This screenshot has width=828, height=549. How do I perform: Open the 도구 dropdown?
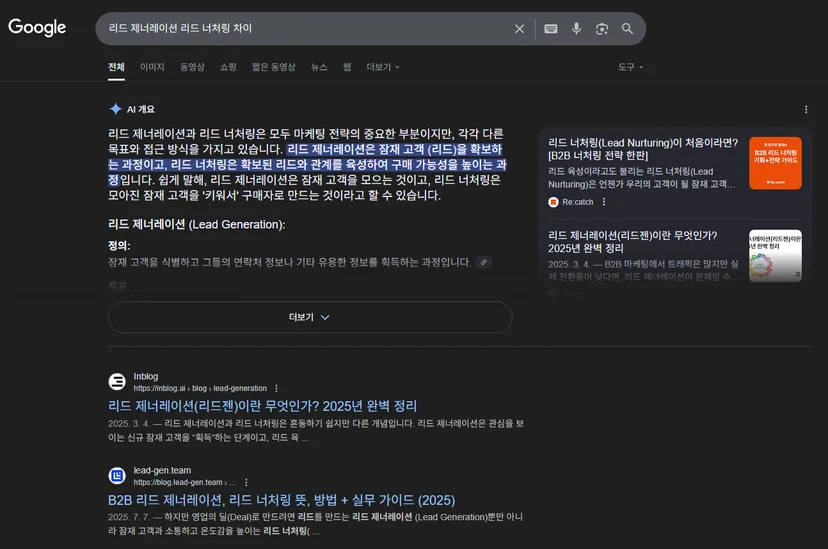(x=631, y=67)
